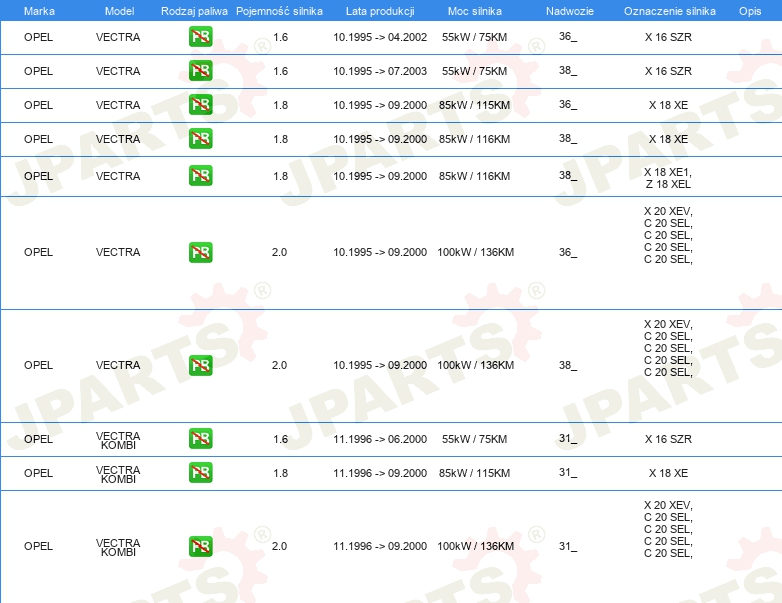782x603 pixels.
Task: Click OPEL in the X 18 XE1, Z 18 XEL row
Action: click(x=38, y=176)
